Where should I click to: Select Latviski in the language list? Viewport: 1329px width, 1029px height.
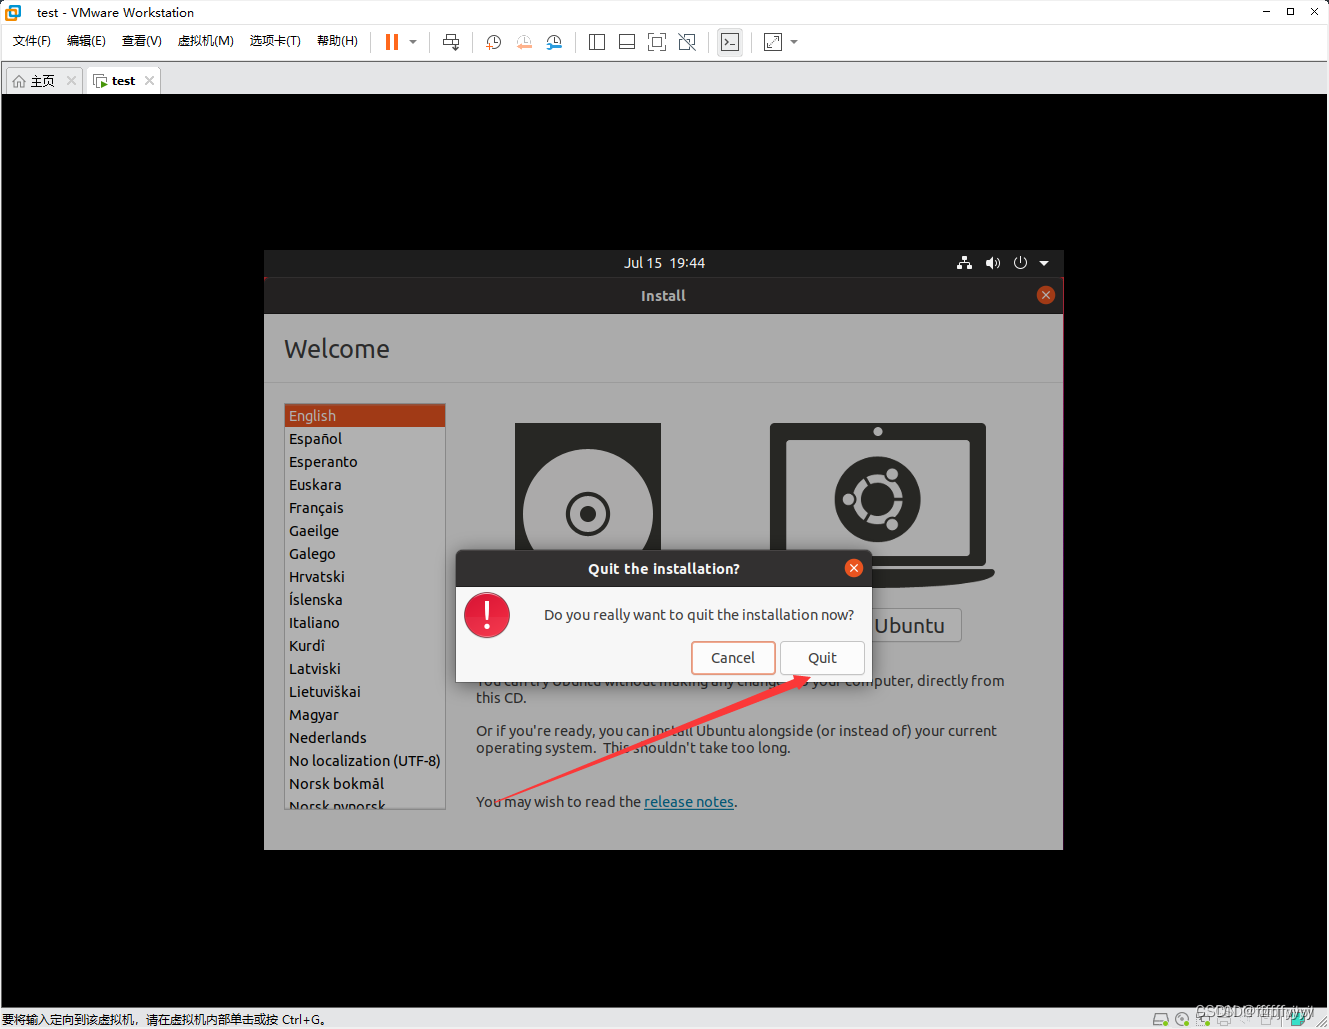365,669
